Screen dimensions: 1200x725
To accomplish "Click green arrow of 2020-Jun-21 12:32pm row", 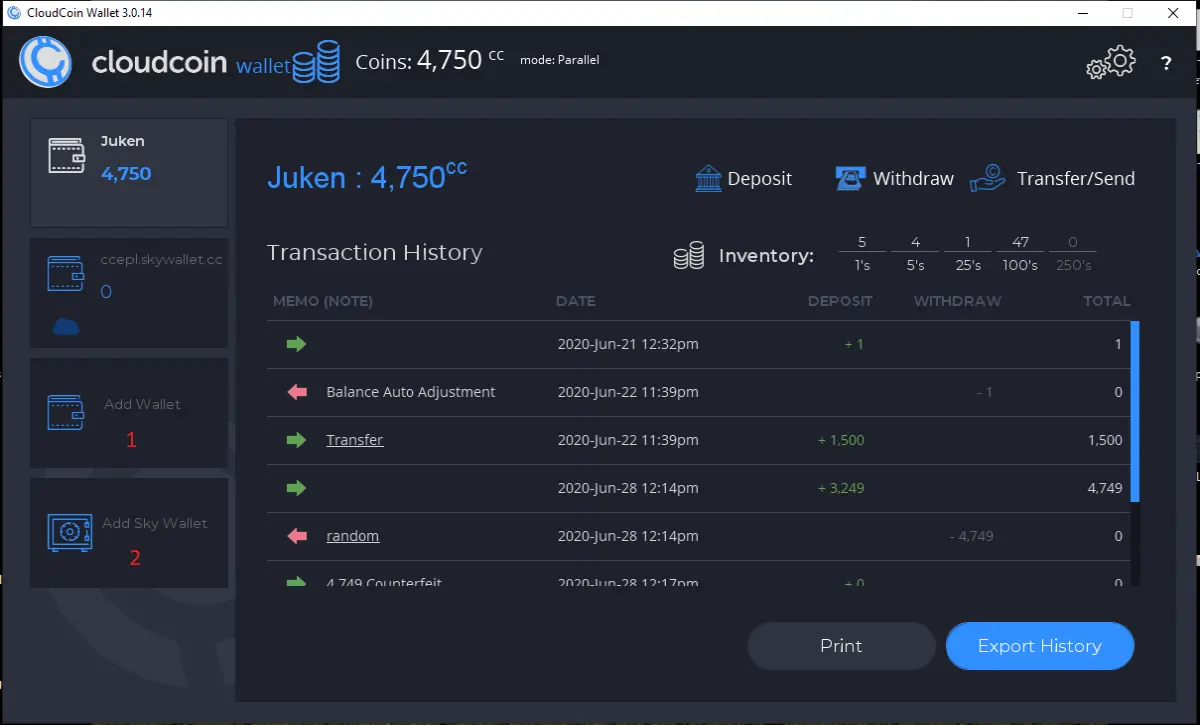I will click(297, 344).
